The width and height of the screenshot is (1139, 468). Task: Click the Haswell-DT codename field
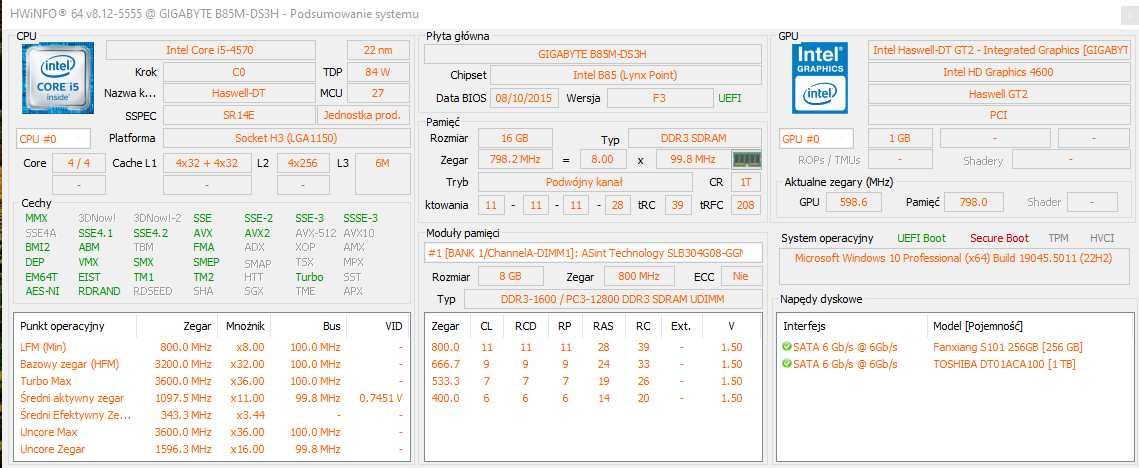(x=239, y=93)
